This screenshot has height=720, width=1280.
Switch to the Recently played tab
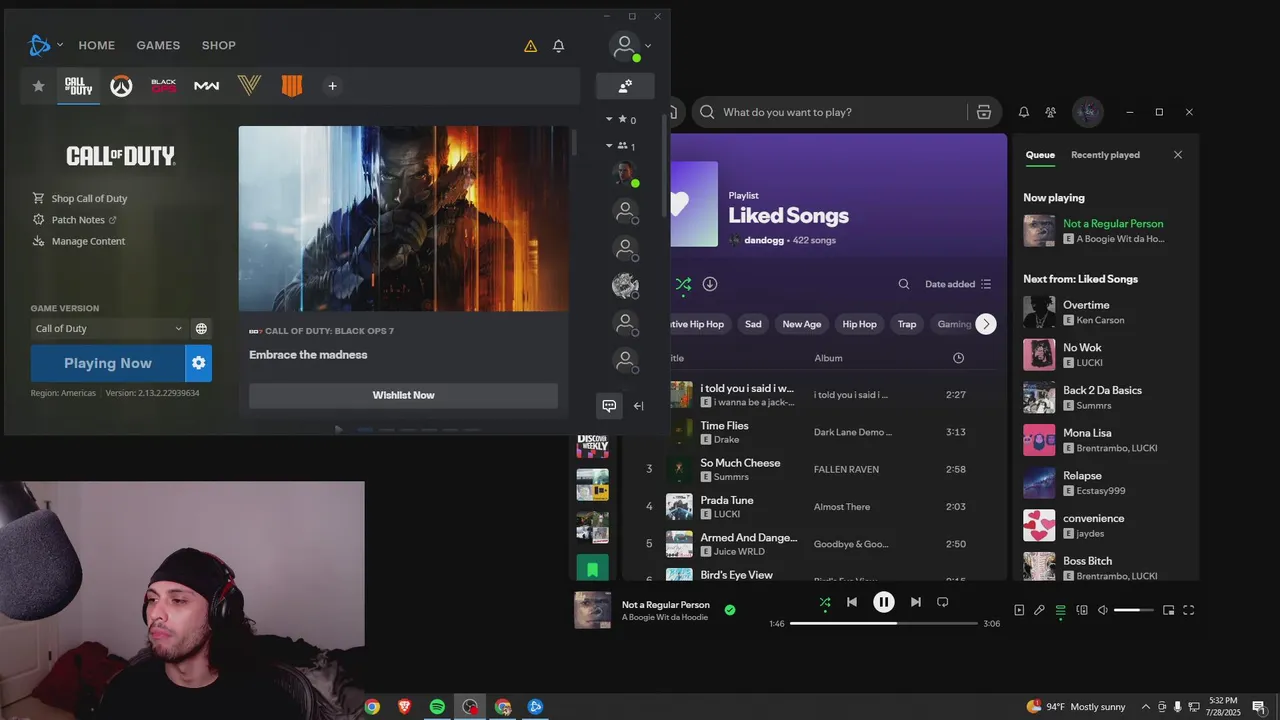point(1105,155)
